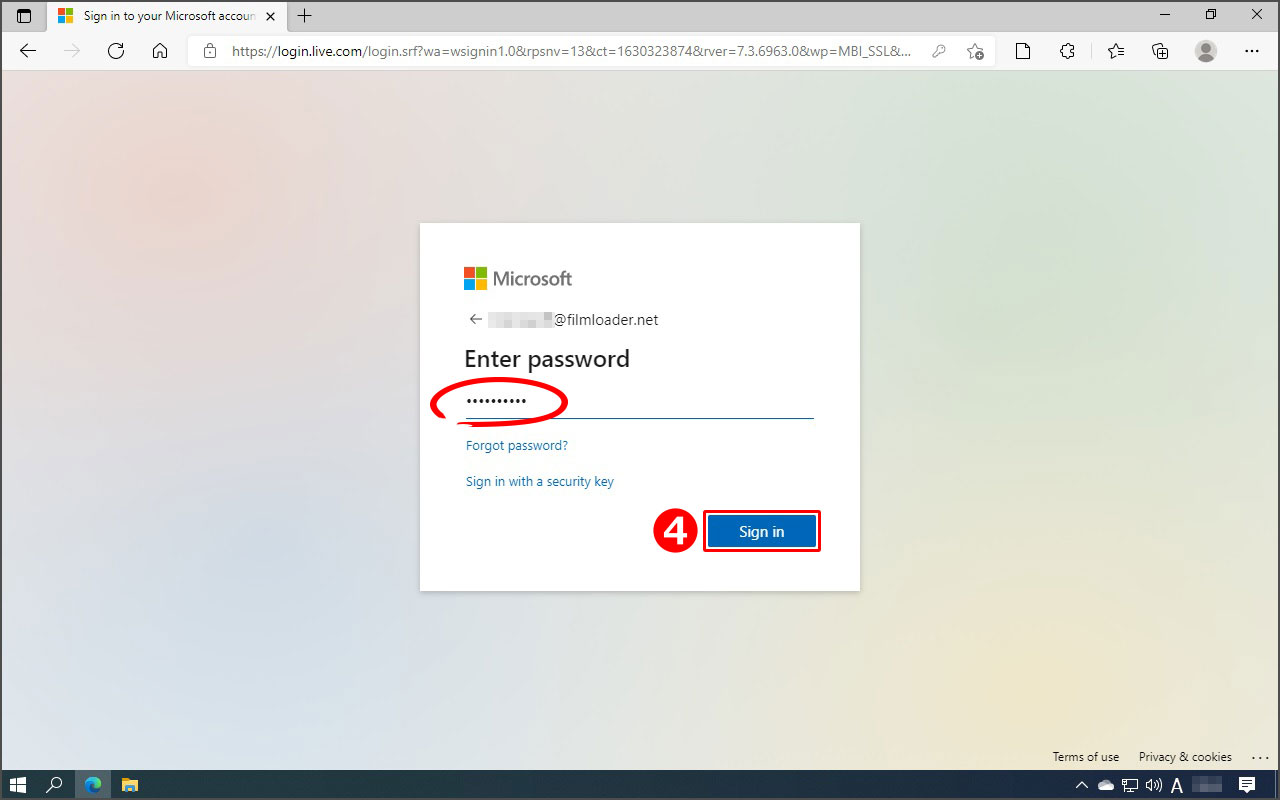The image size is (1280, 800).
Task: Click the browser Back arrow
Action: click(28, 51)
